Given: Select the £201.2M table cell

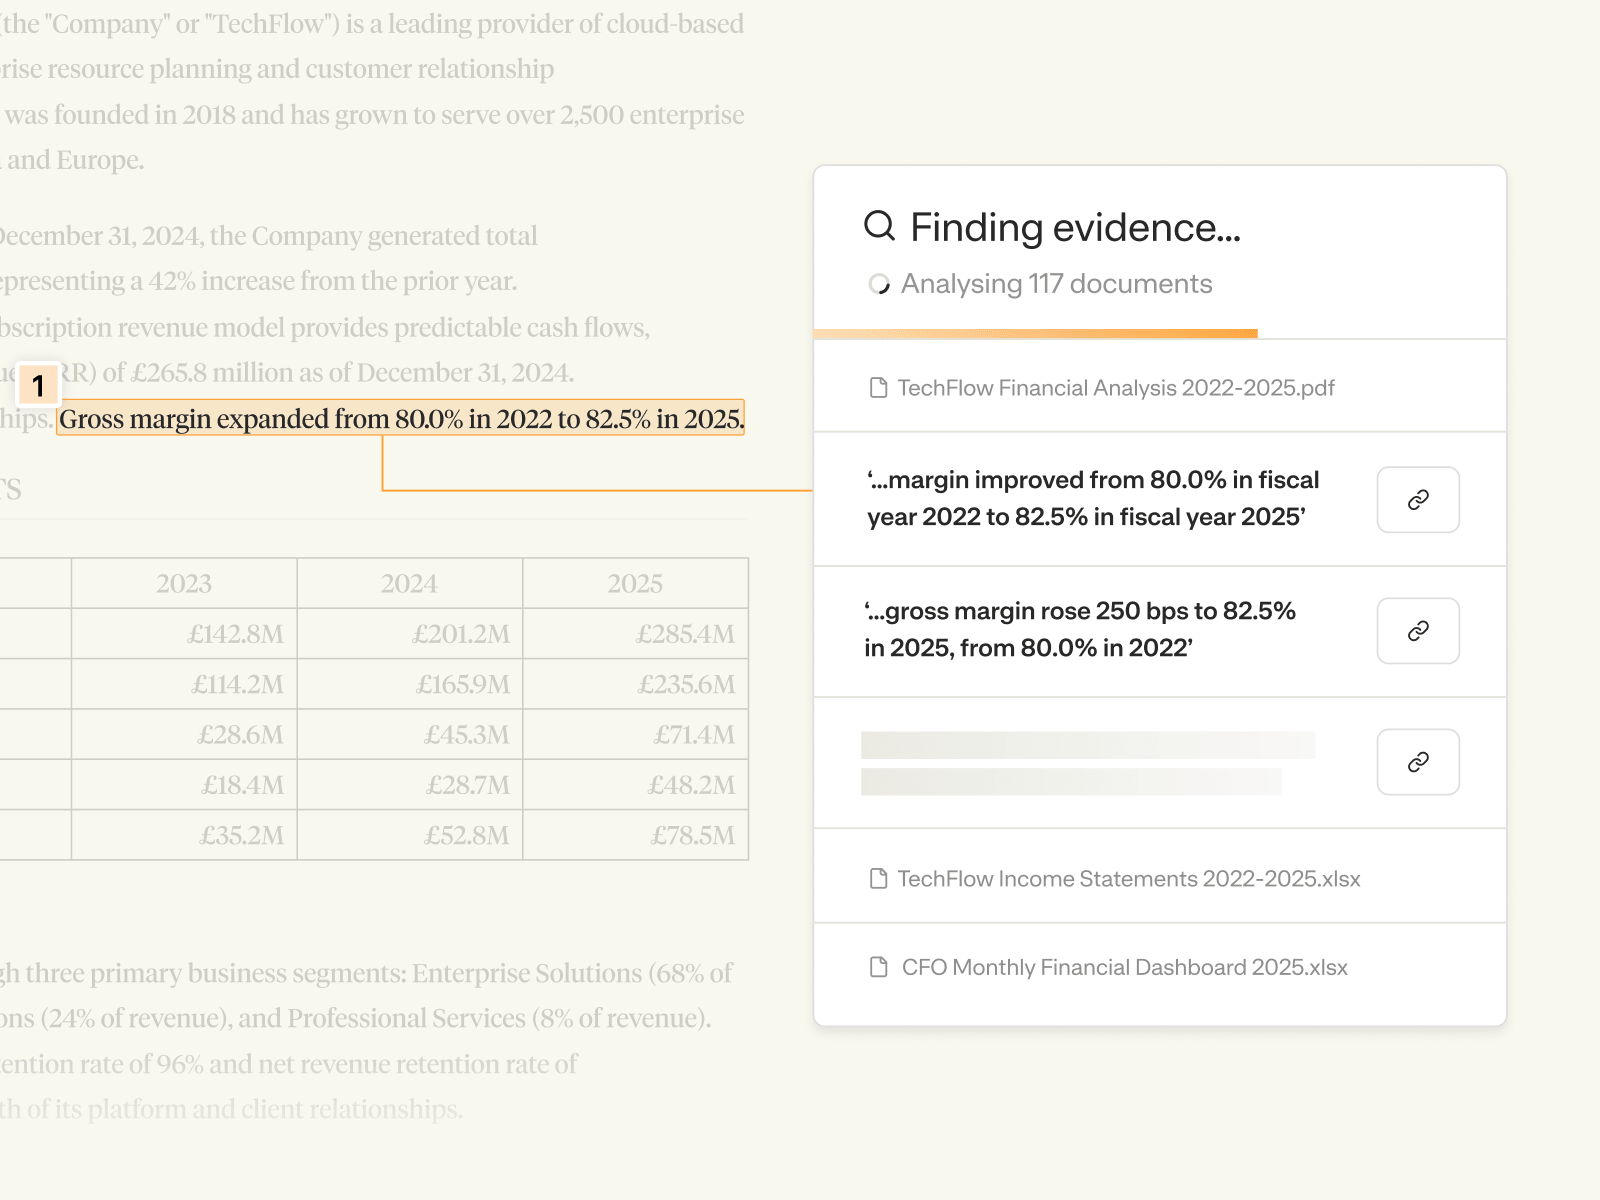Looking at the screenshot, I should pos(410,634).
